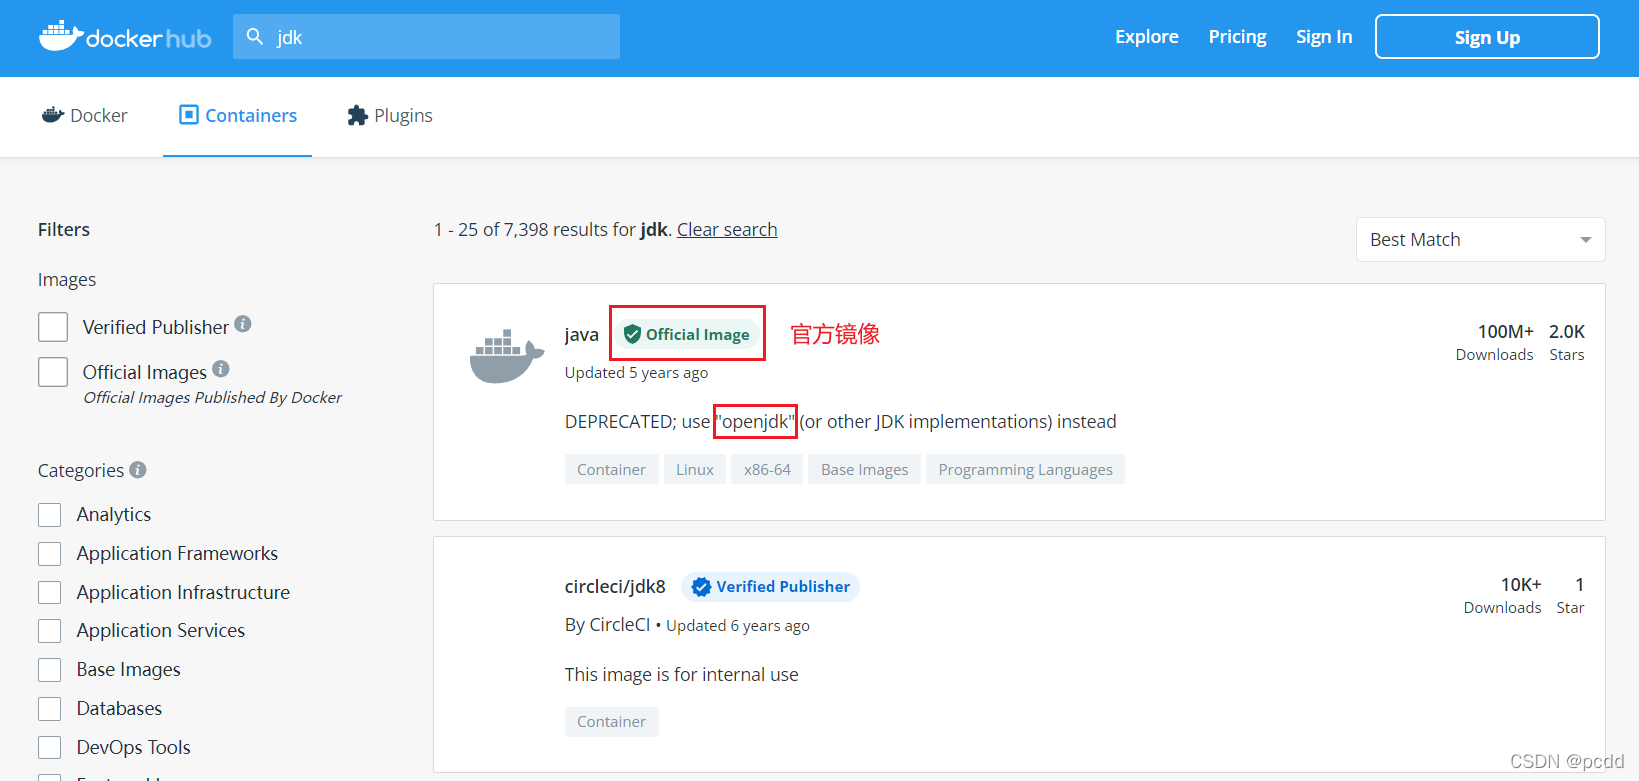Click the Verified Publisher info icon
This screenshot has height=781, width=1639.
click(x=243, y=325)
